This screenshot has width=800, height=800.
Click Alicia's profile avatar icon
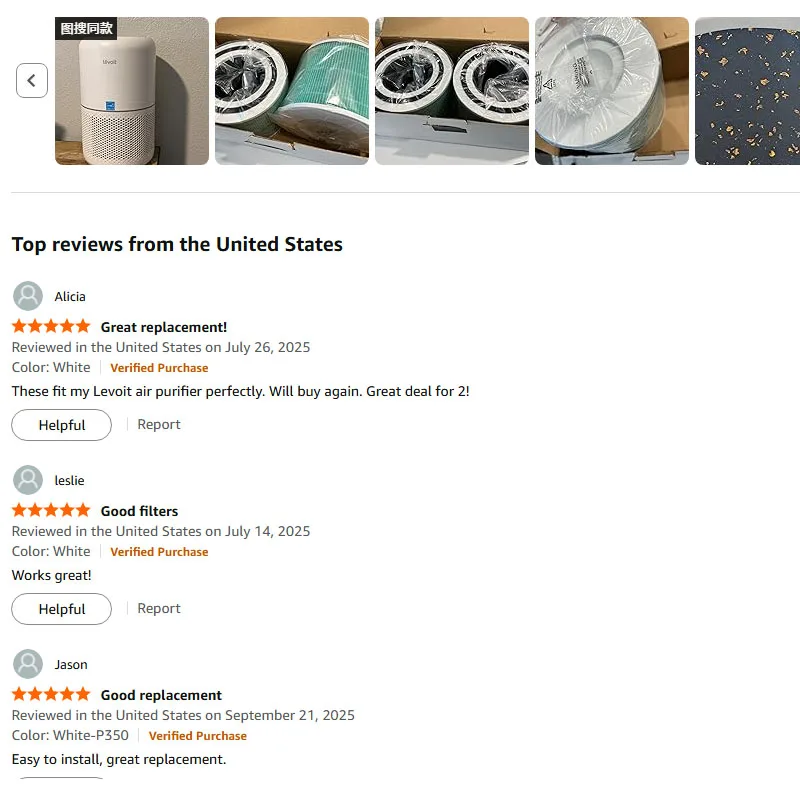(28, 296)
